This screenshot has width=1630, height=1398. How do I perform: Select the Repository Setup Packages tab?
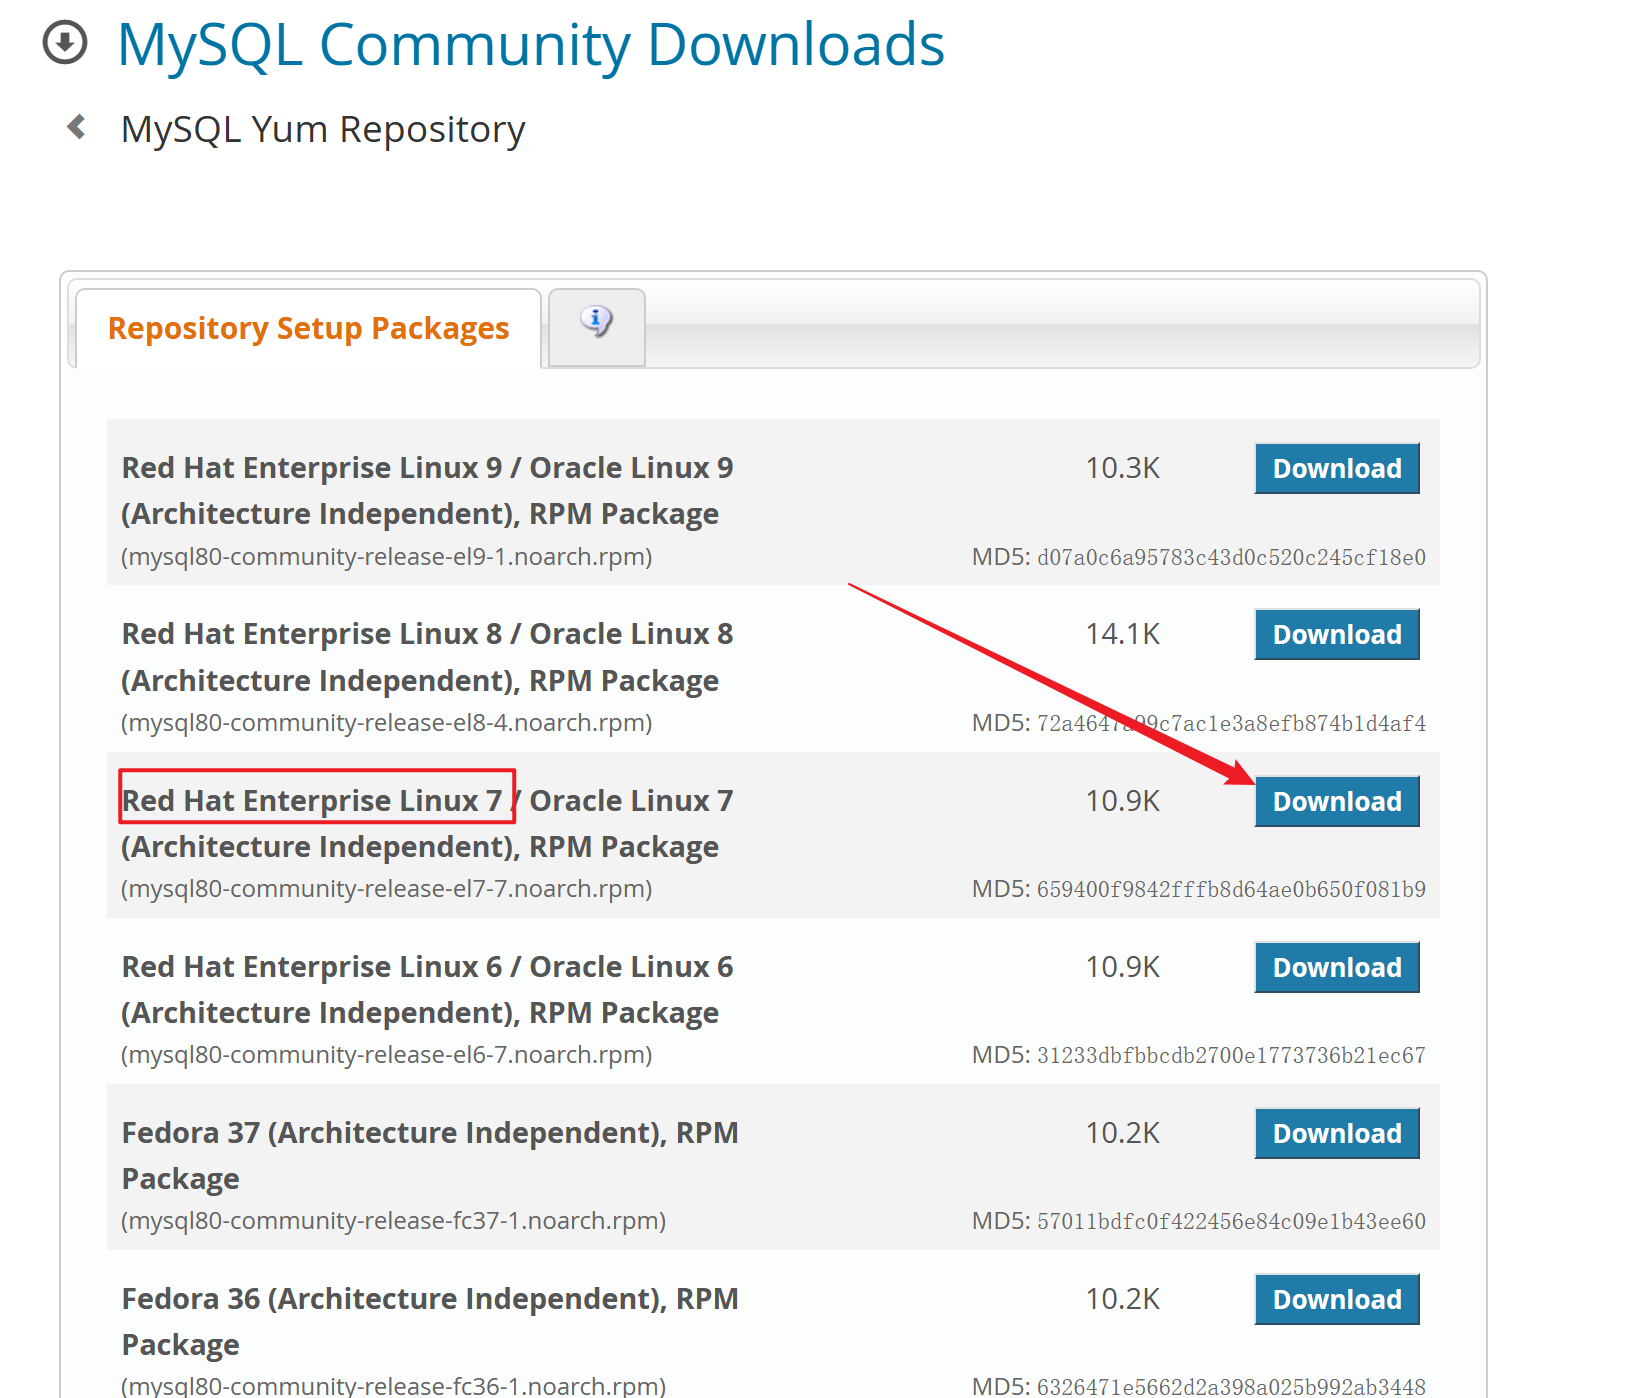click(x=308, y=328)
